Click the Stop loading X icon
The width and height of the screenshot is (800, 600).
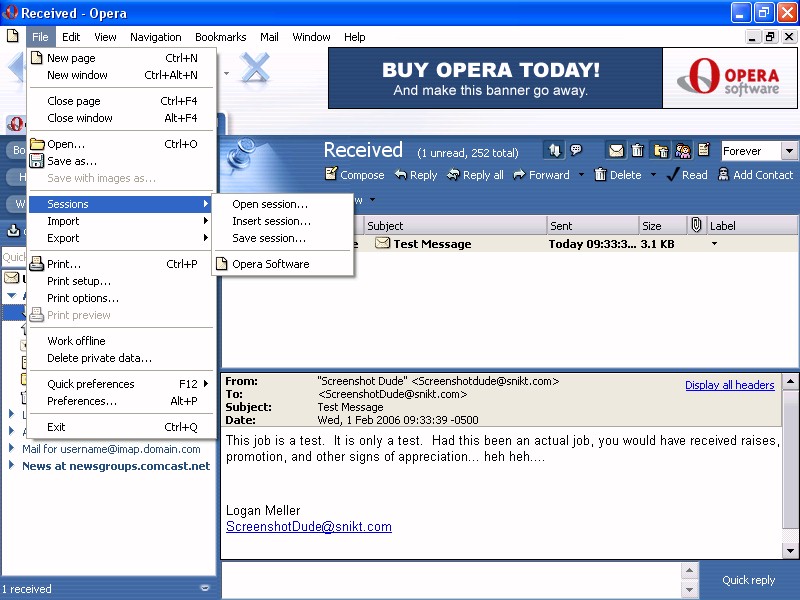[255, 67]
